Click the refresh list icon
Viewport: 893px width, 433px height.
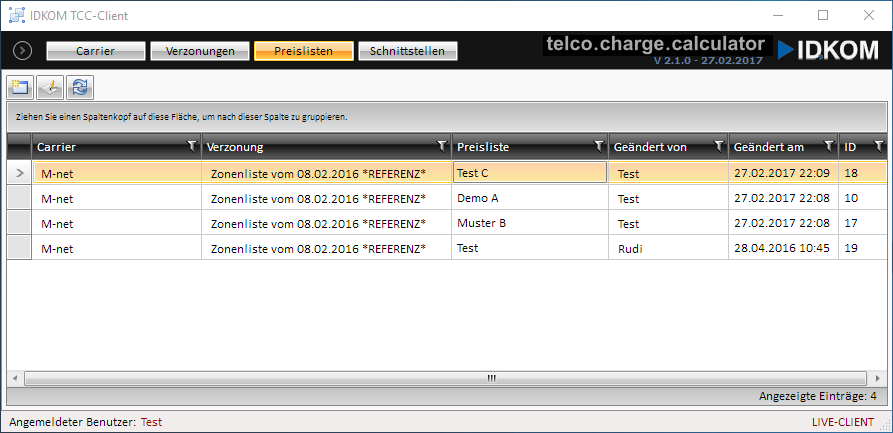80,87
